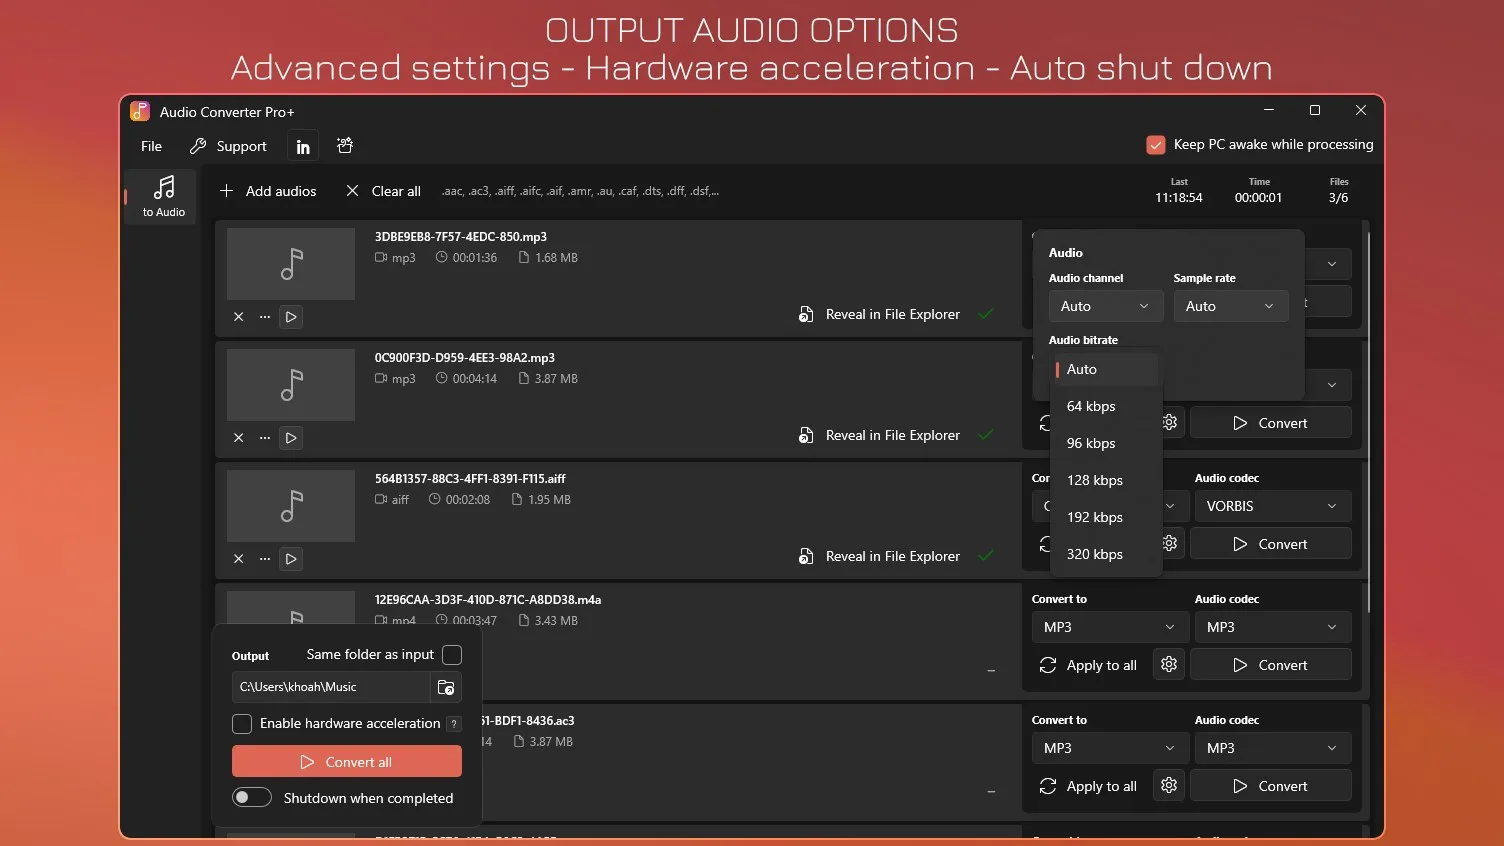Screen dimensions: 1504x846
Task: Click Convert next to the VORBIS codec row
Action: [1271, 544]
